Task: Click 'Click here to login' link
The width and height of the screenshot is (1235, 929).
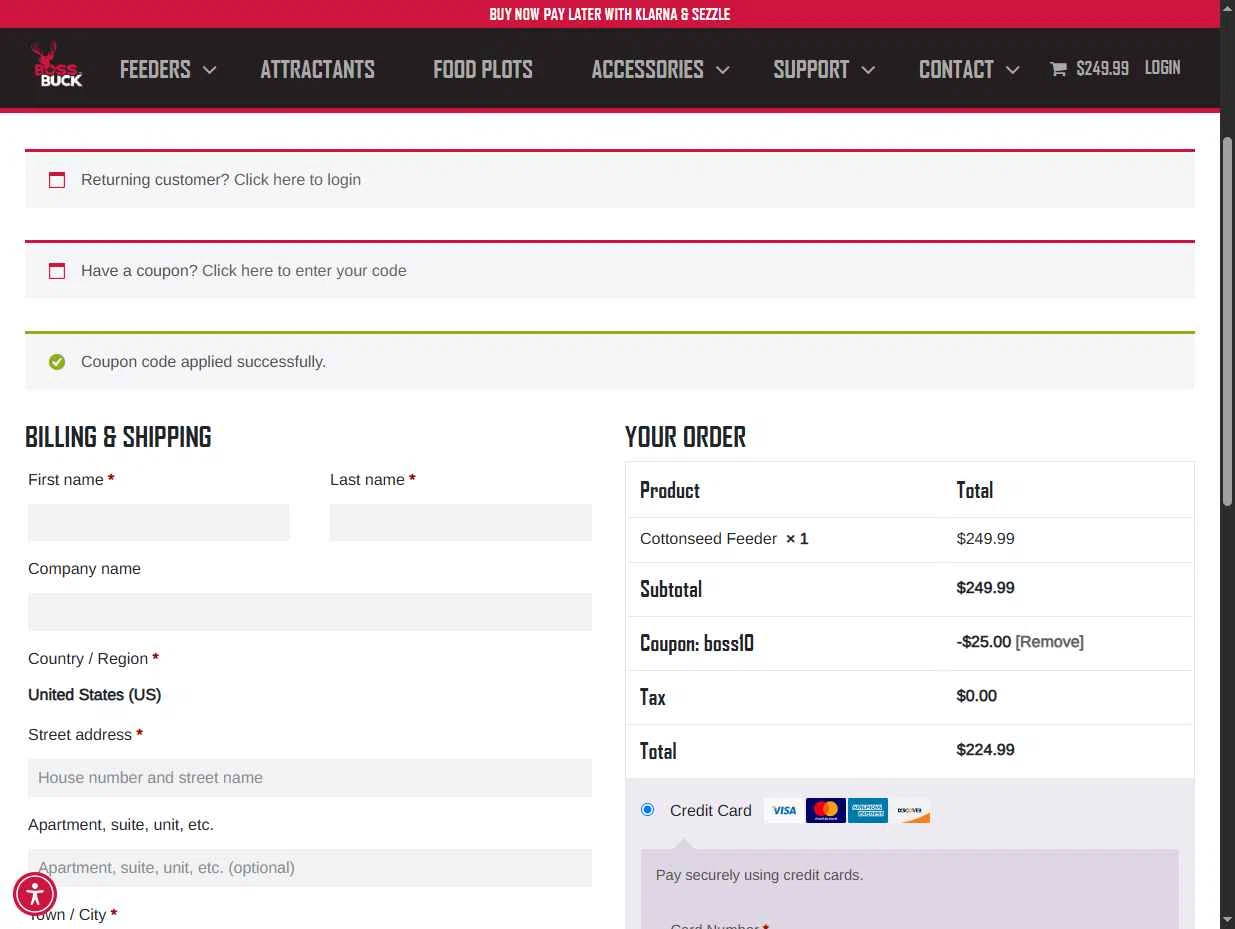Action: click(297, 180)
